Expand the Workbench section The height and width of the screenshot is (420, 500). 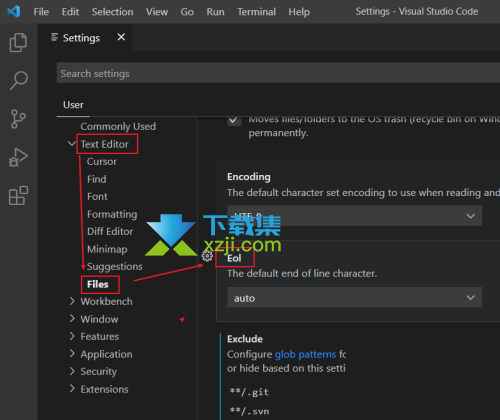(72, 301)
